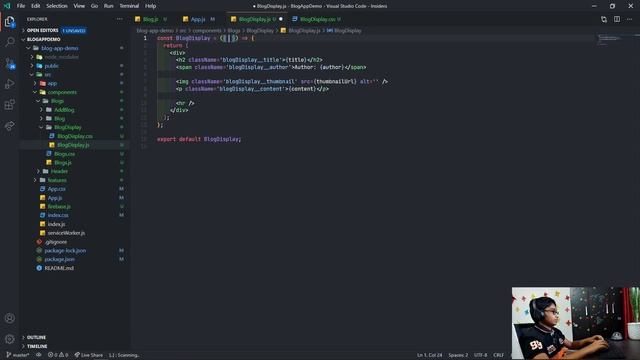Collapse the src folder
Screen dimensions: 640x360
point(47,75)
